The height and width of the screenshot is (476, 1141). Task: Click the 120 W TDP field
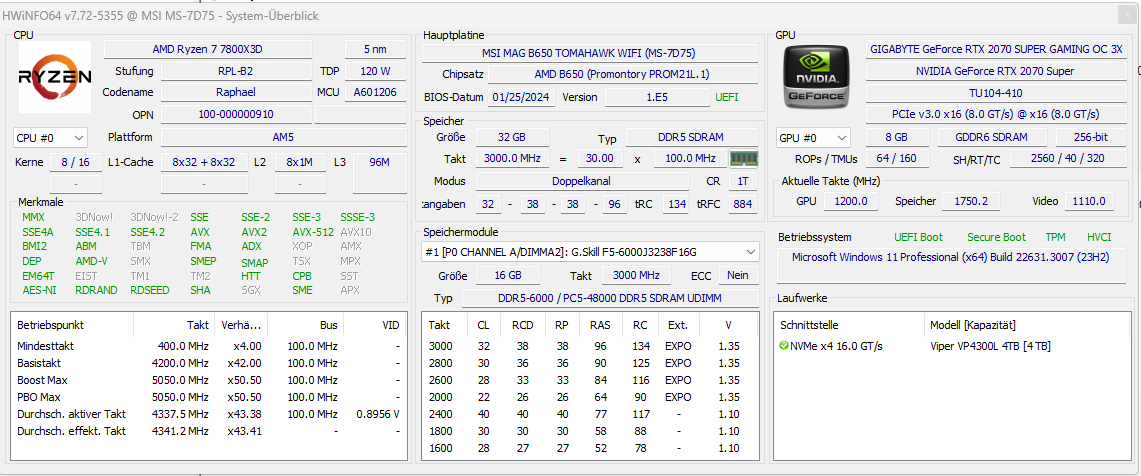click(375, 71)
